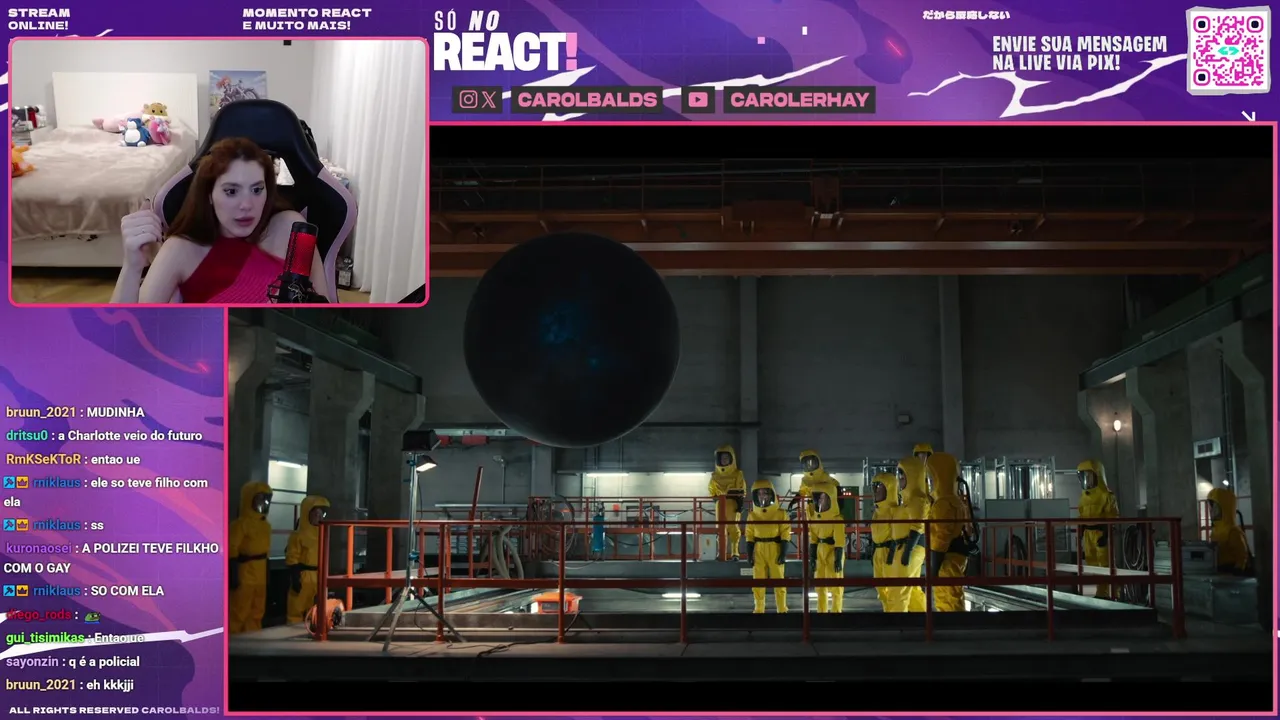Image resolution: width=1280 pixels, height=720 pixels.
Task: Click username dritsu0 in chat
Action: pos(27,436)
